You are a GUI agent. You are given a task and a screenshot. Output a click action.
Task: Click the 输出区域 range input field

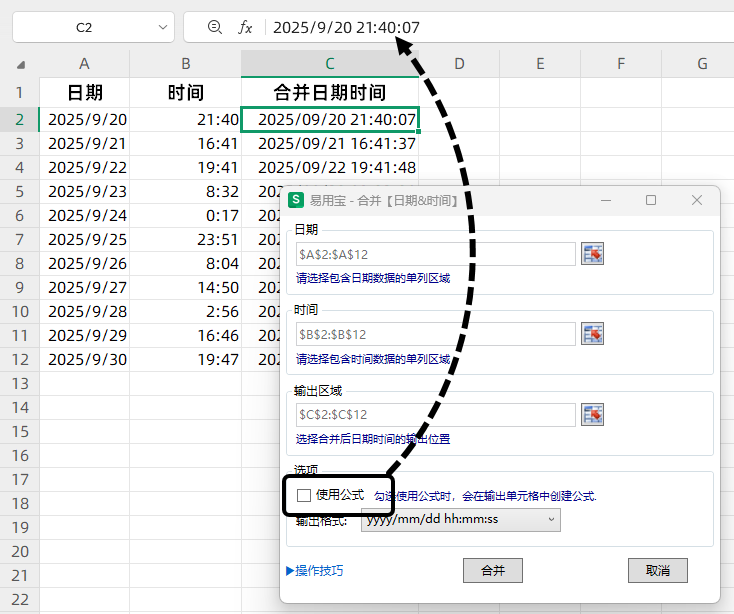coord(436,414)
